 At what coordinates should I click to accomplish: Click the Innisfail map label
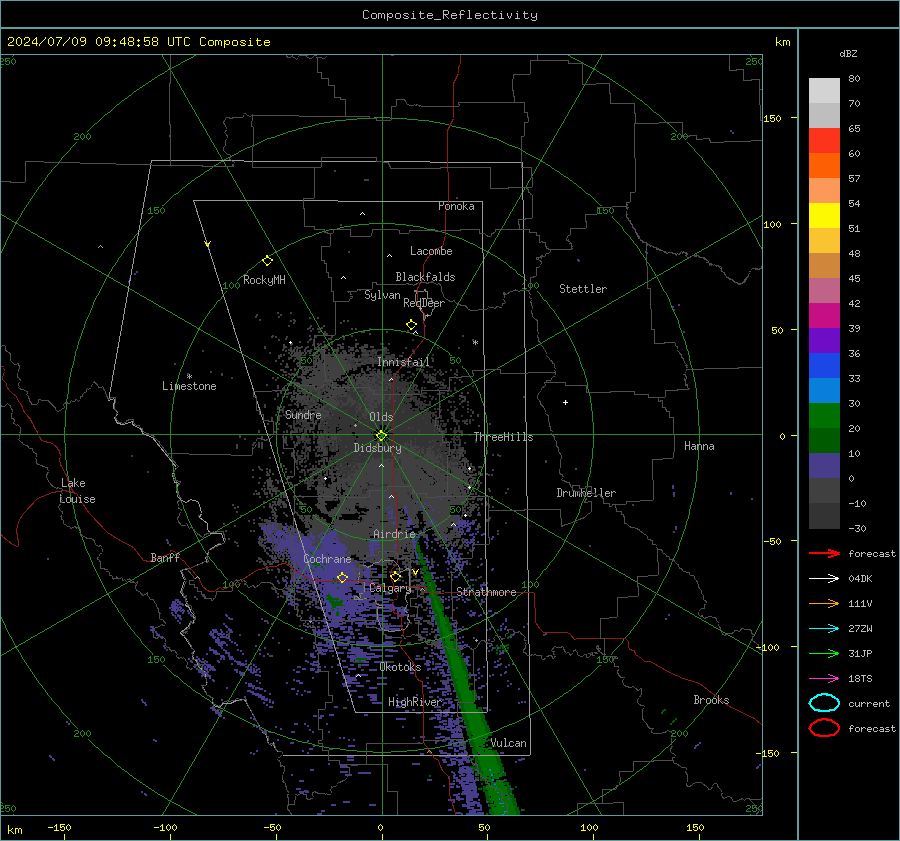tap(404, 362)
